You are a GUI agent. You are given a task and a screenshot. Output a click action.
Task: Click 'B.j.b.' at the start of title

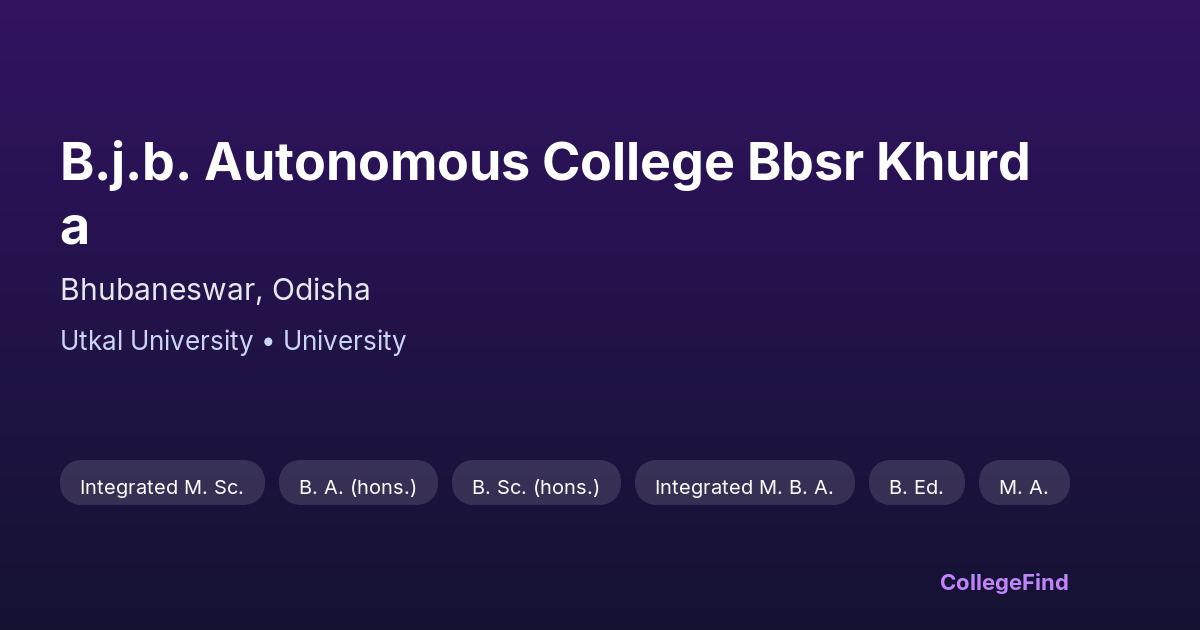pos(125,163)
